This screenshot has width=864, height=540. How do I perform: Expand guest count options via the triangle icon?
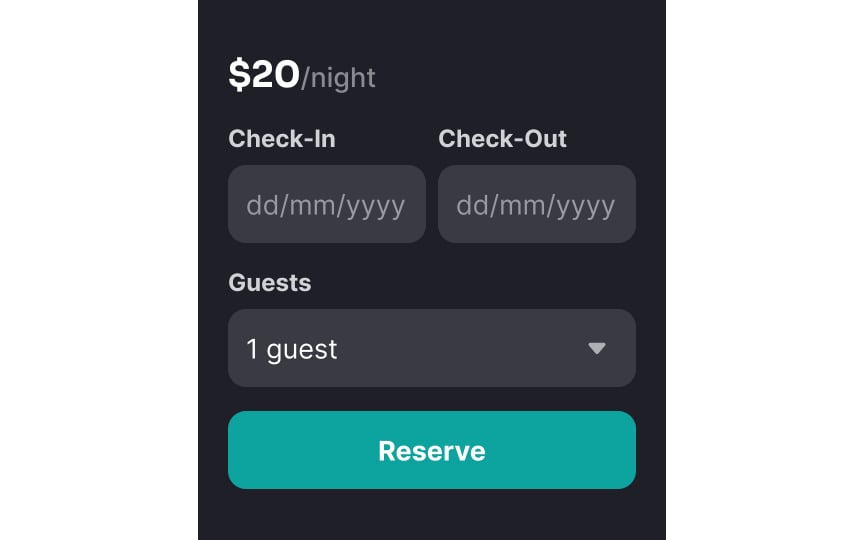pos(596,348)
